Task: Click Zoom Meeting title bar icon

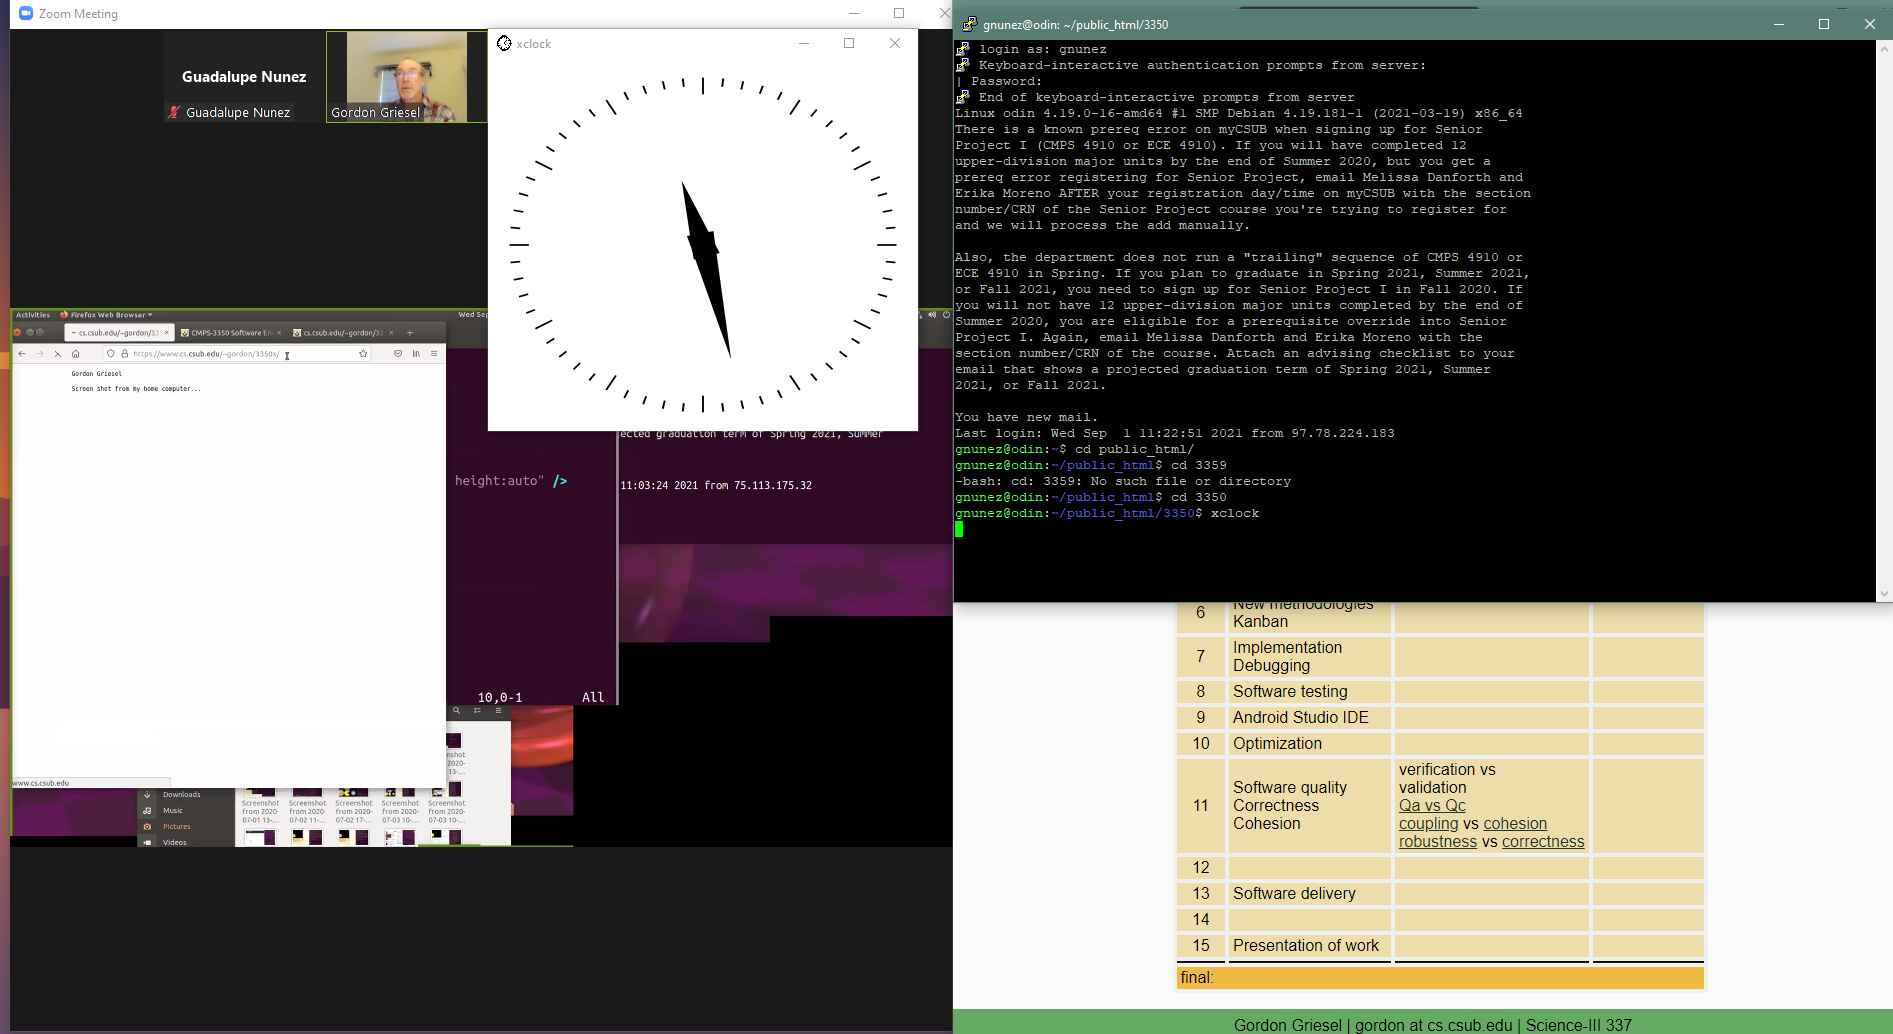Action: point(26,14)
